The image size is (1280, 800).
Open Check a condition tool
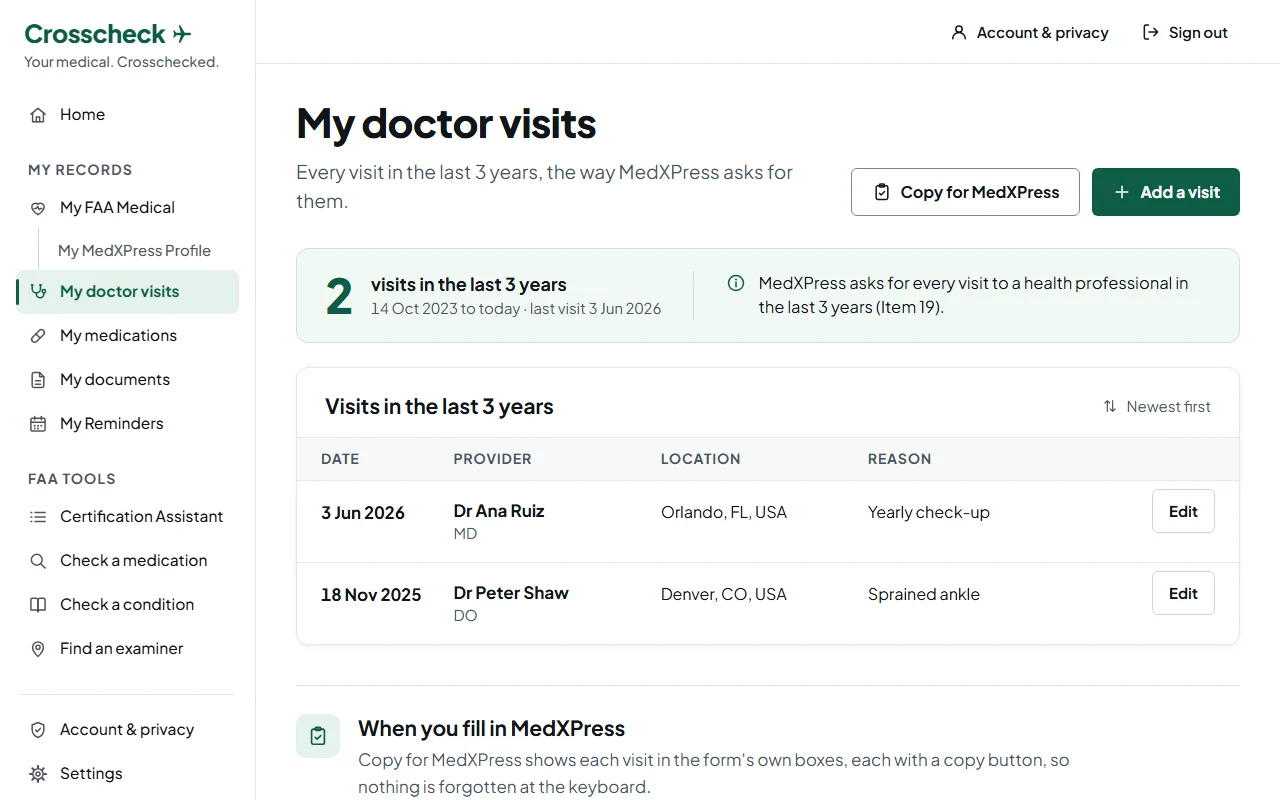tap(127, 605)
